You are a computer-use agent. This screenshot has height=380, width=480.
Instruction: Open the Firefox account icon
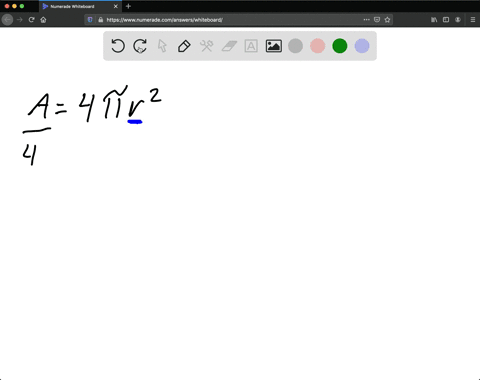458,20
